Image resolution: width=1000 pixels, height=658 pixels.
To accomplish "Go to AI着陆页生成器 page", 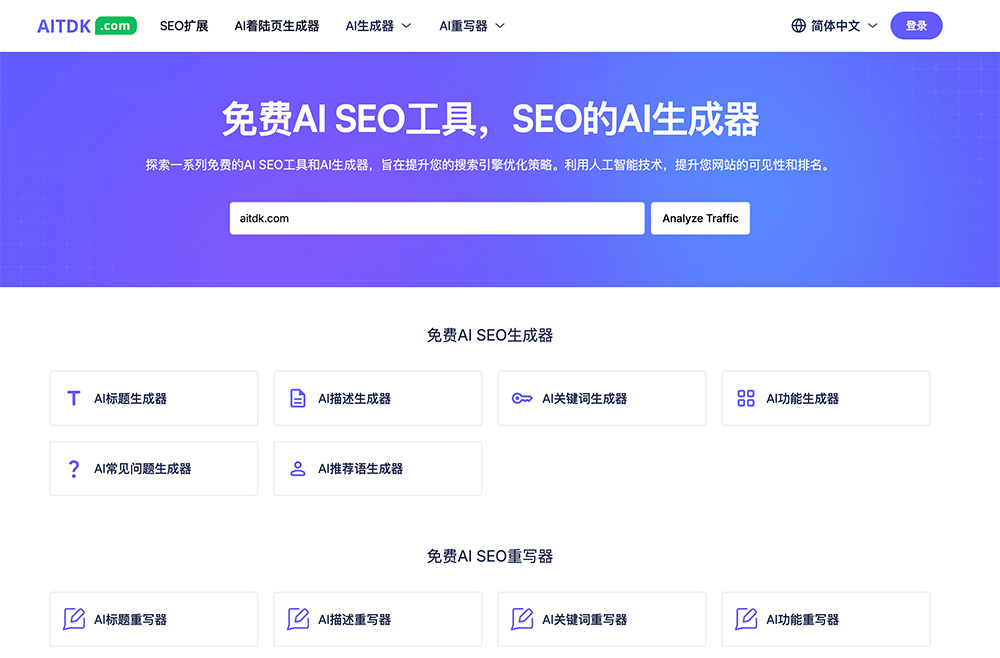I will 277,26.
